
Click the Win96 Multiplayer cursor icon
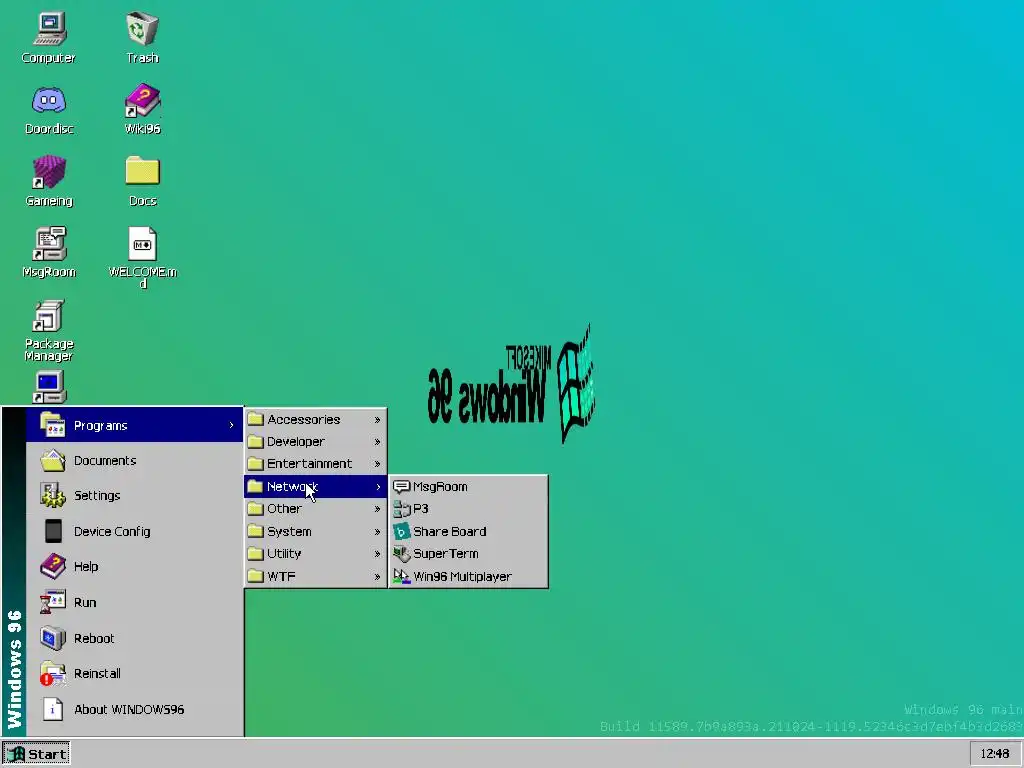[x=402, y=576]
